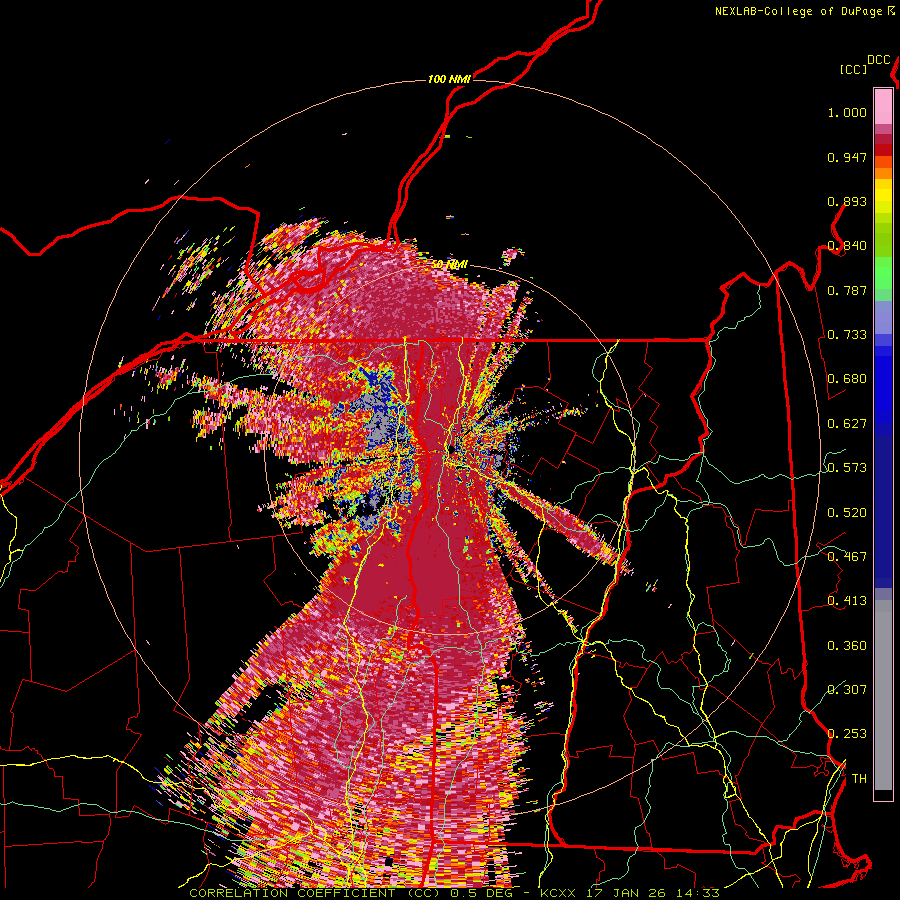Click the 0.947 scale value
The image size is (900, 900).
847,157
